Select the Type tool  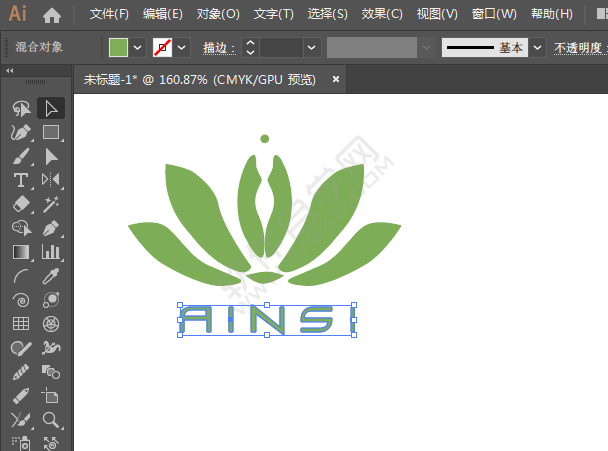tap(21, 180)
